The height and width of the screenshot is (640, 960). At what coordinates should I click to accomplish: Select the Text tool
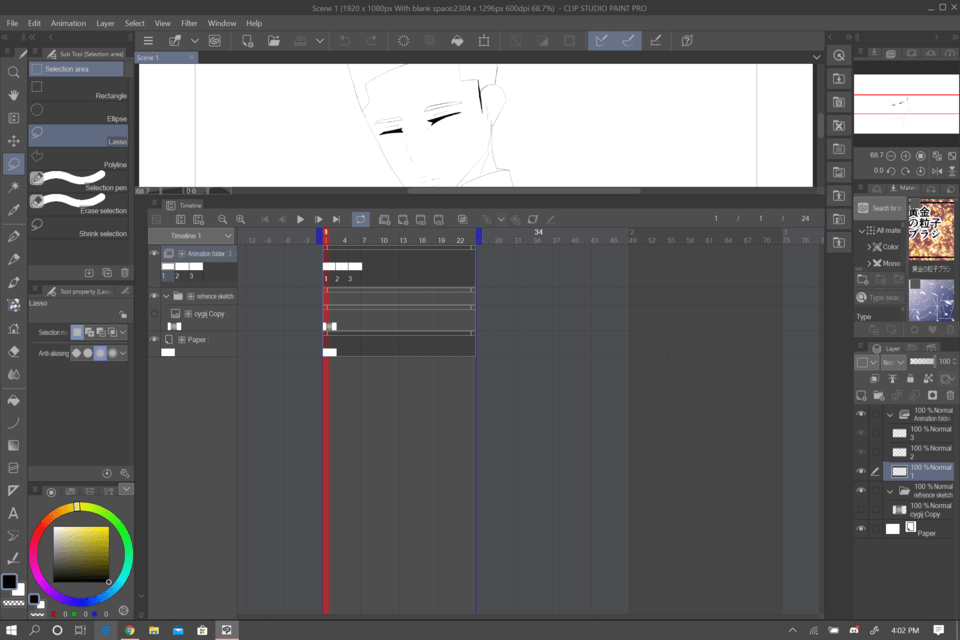[x=14, y=513]
